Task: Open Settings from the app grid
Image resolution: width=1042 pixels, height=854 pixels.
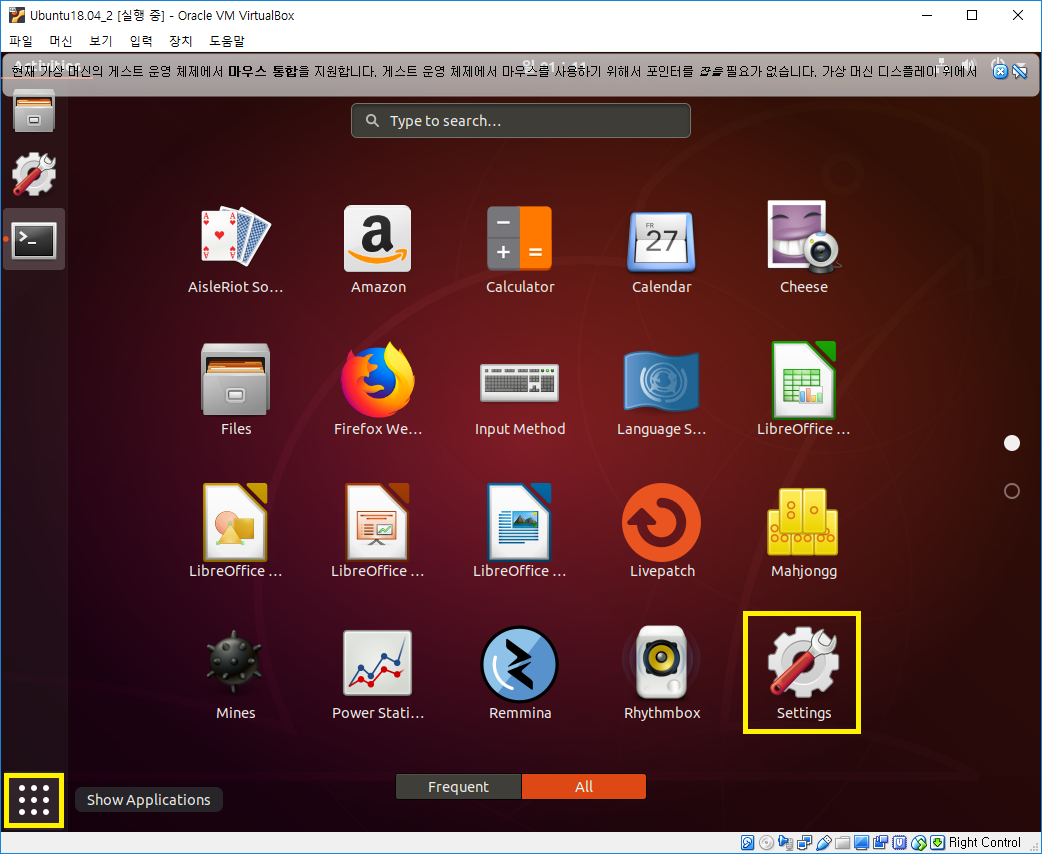Action: (802, 673)
